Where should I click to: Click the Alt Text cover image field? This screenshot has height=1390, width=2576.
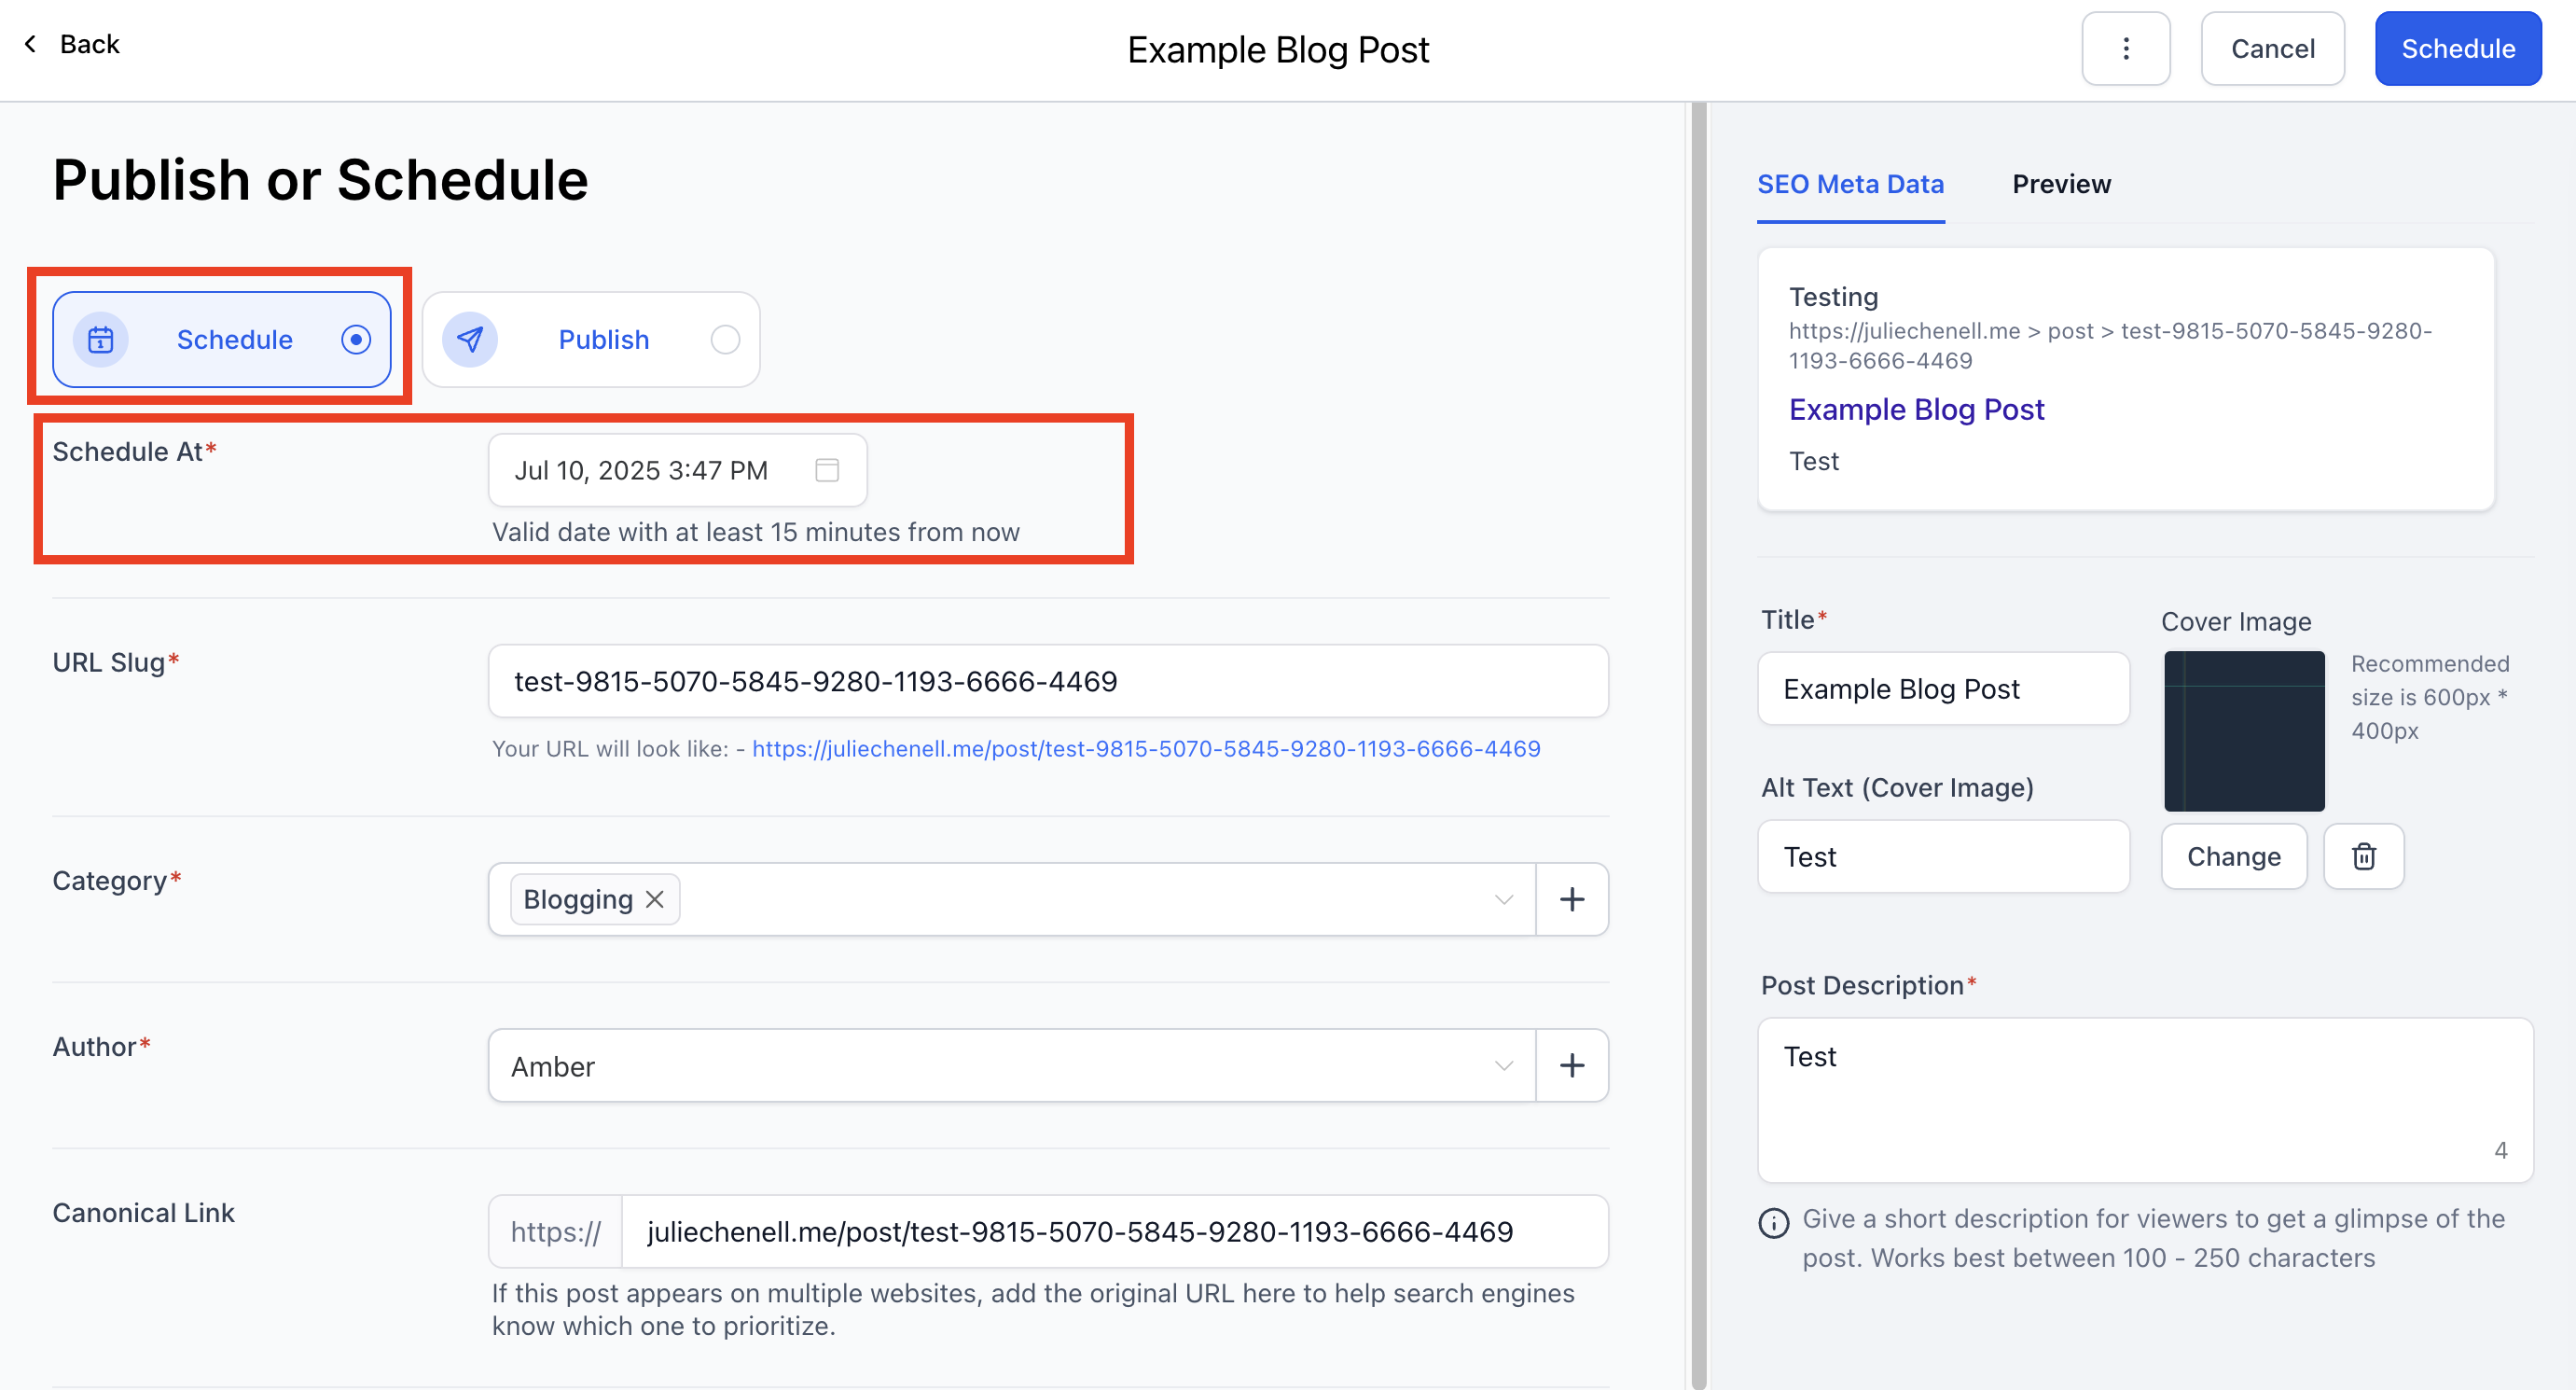pos(1943,856)
